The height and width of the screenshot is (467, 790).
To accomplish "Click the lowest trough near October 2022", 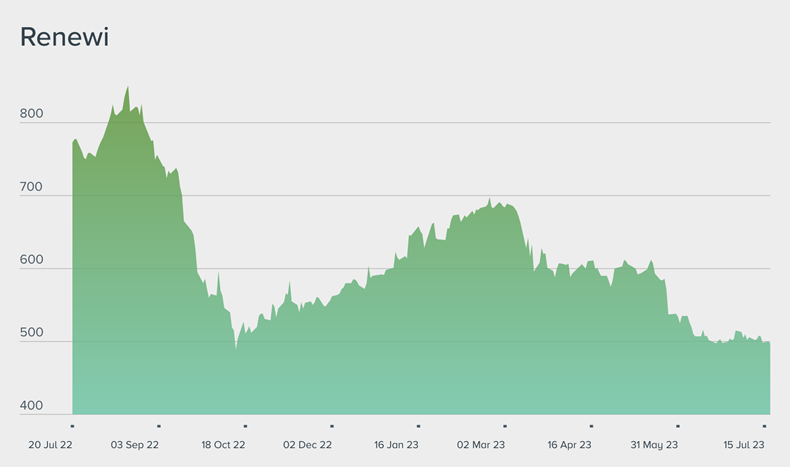I will pos(236,348).
